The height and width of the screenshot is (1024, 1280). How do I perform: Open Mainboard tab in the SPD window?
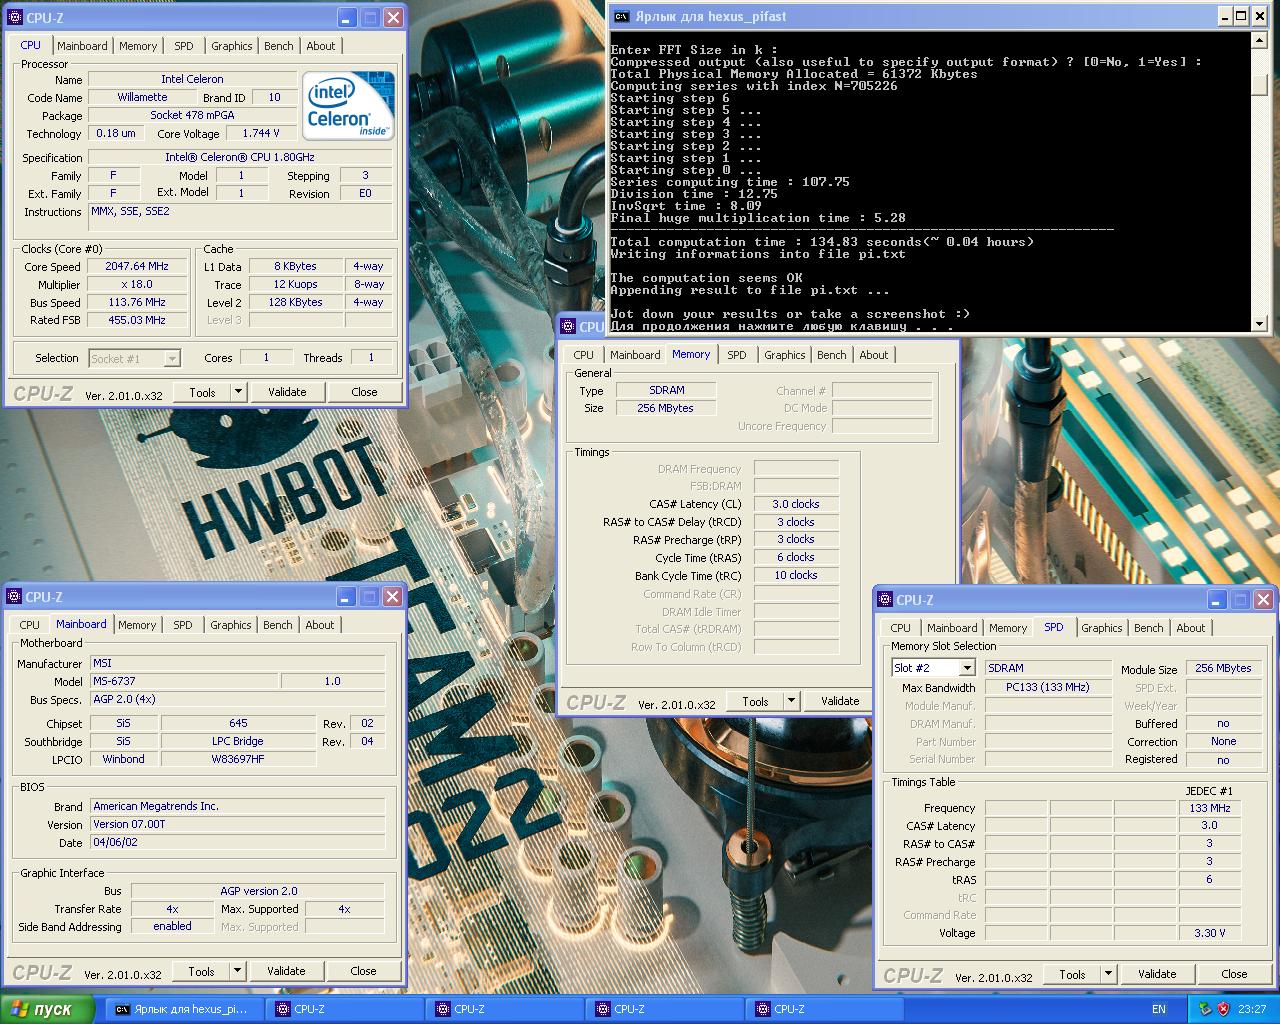tap(952, 628)
